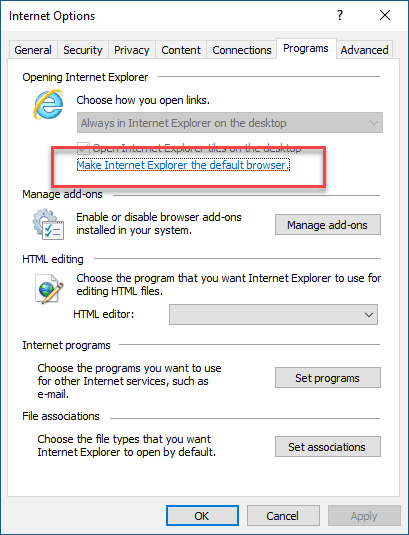Toggle Open Internet Explorer tiles on desktop checkbox

click(x=83, y=148)
